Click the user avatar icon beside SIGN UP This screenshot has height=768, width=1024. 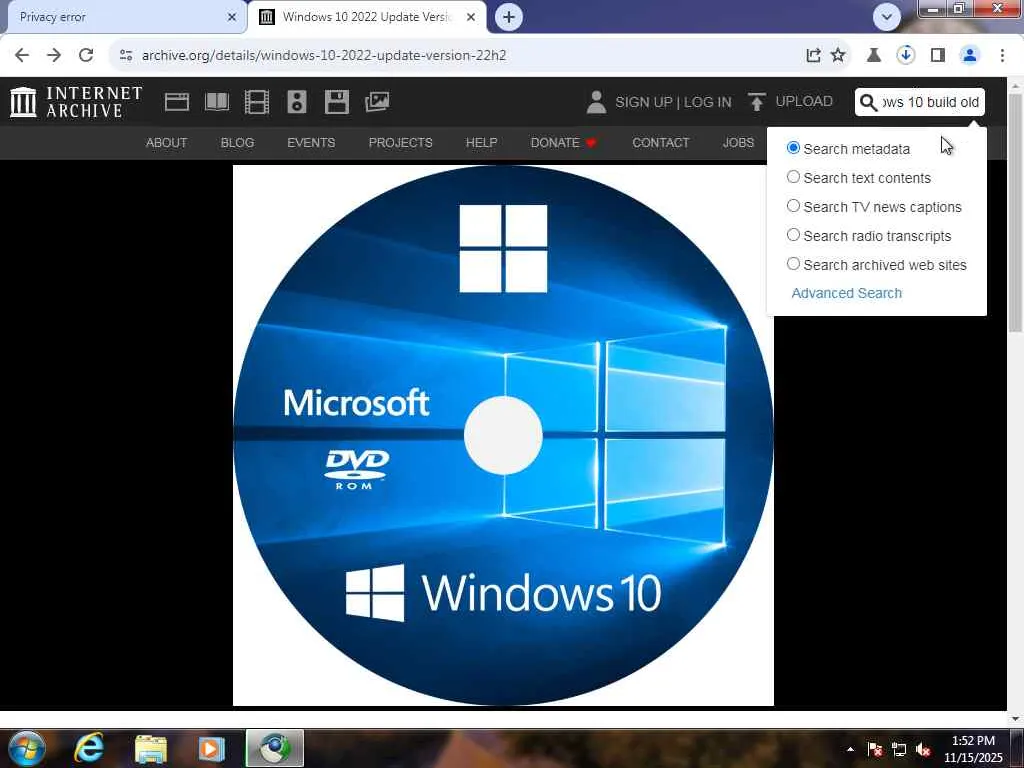596,102
